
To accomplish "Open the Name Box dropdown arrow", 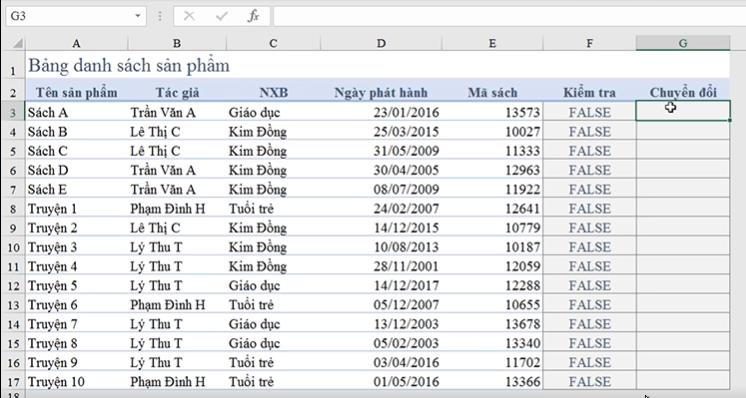I will [137, 16].
